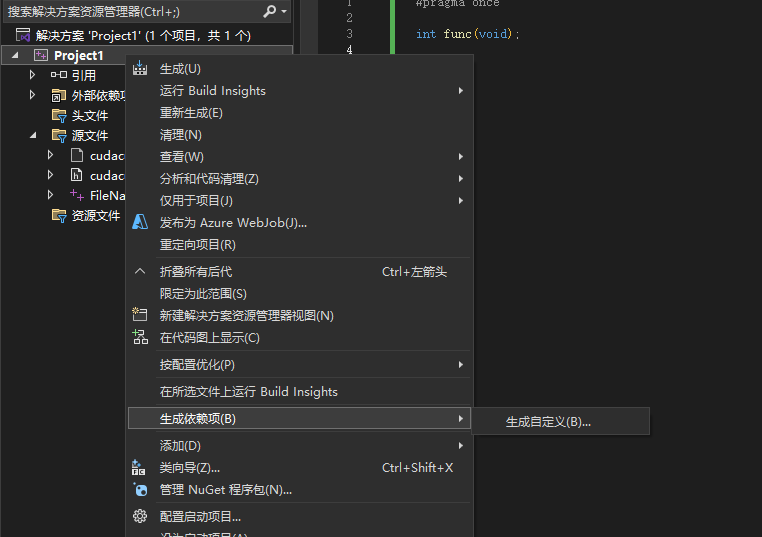Open the search options dropdown arrow
Image resolution: width=762 pixels, height=537 pixels.
[x=284, y=11]
